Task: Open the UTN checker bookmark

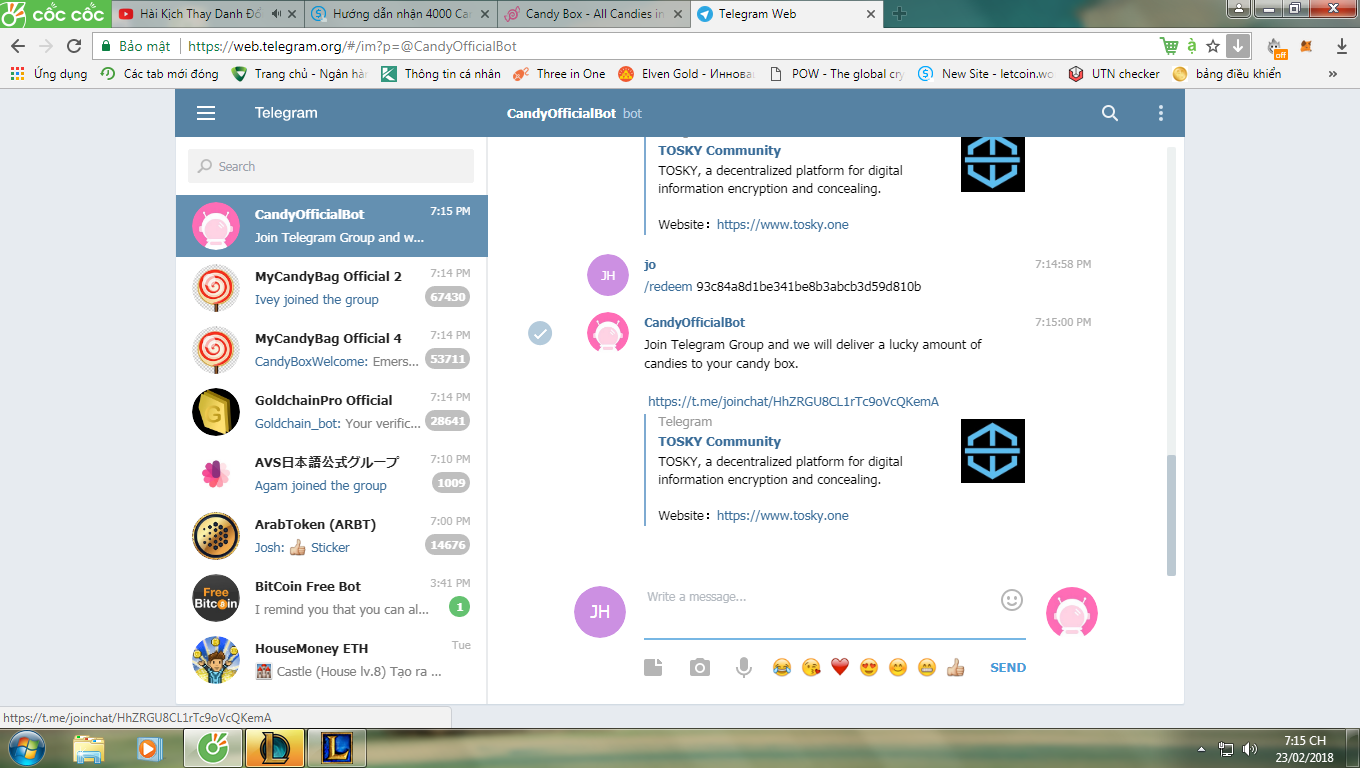Action: coord(1114,74)
